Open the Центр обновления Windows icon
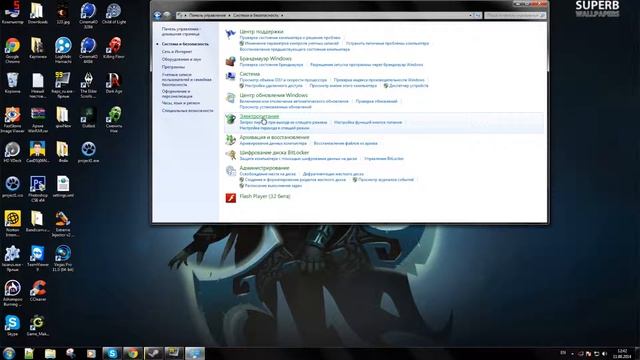Screen dimensions: 640x360 point(230,98)
